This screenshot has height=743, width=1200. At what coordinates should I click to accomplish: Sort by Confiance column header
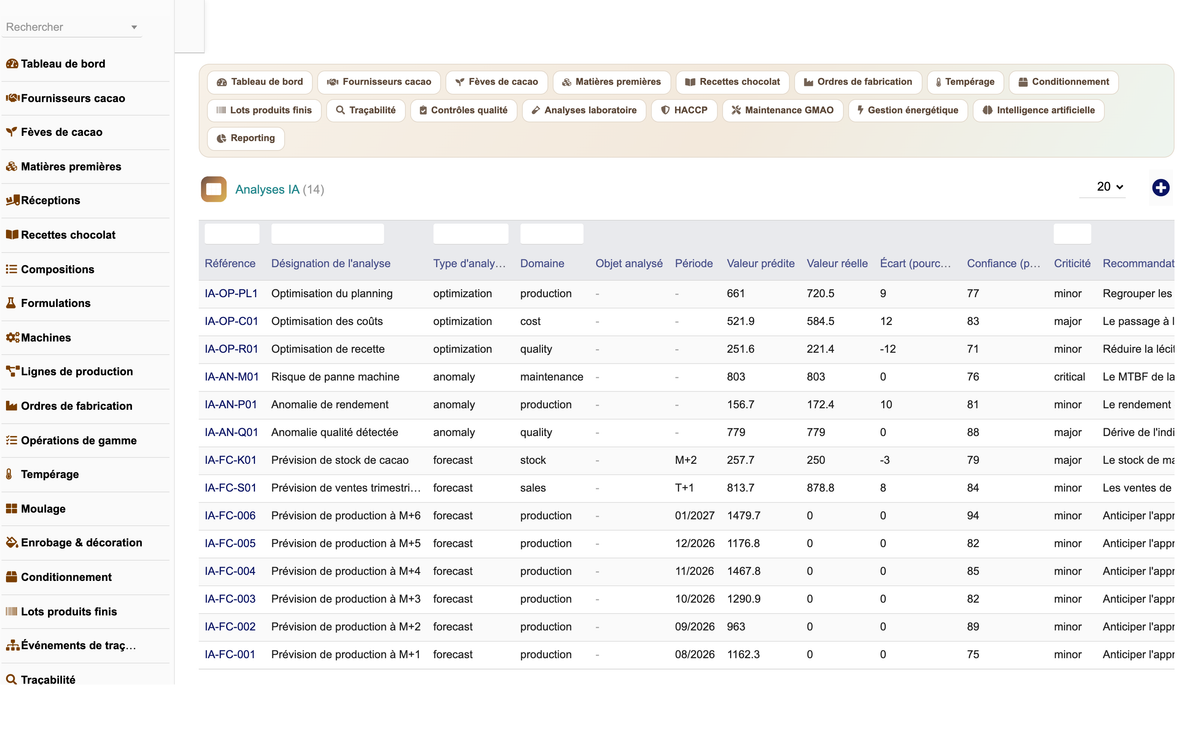point(1004,264)
